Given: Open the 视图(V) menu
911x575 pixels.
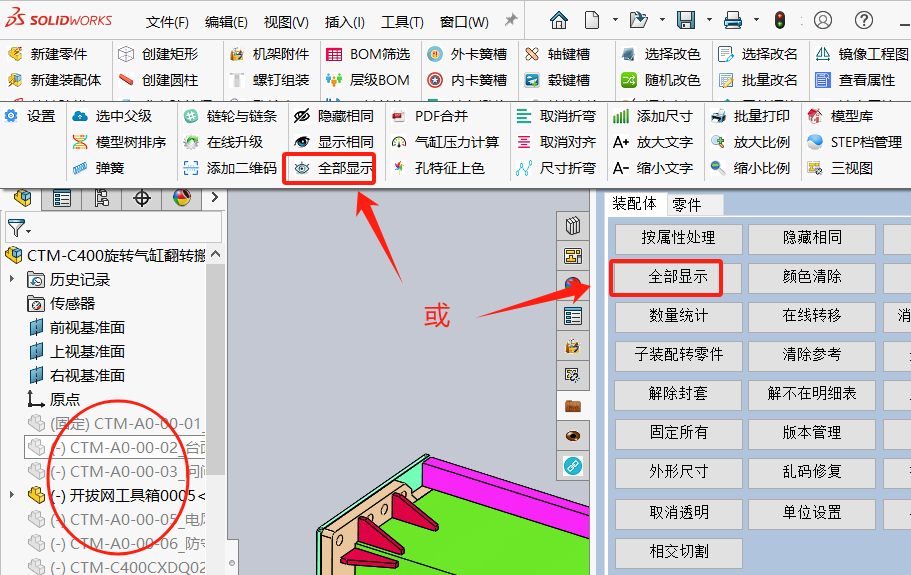Looking at the screenshot, I should 286,22.
